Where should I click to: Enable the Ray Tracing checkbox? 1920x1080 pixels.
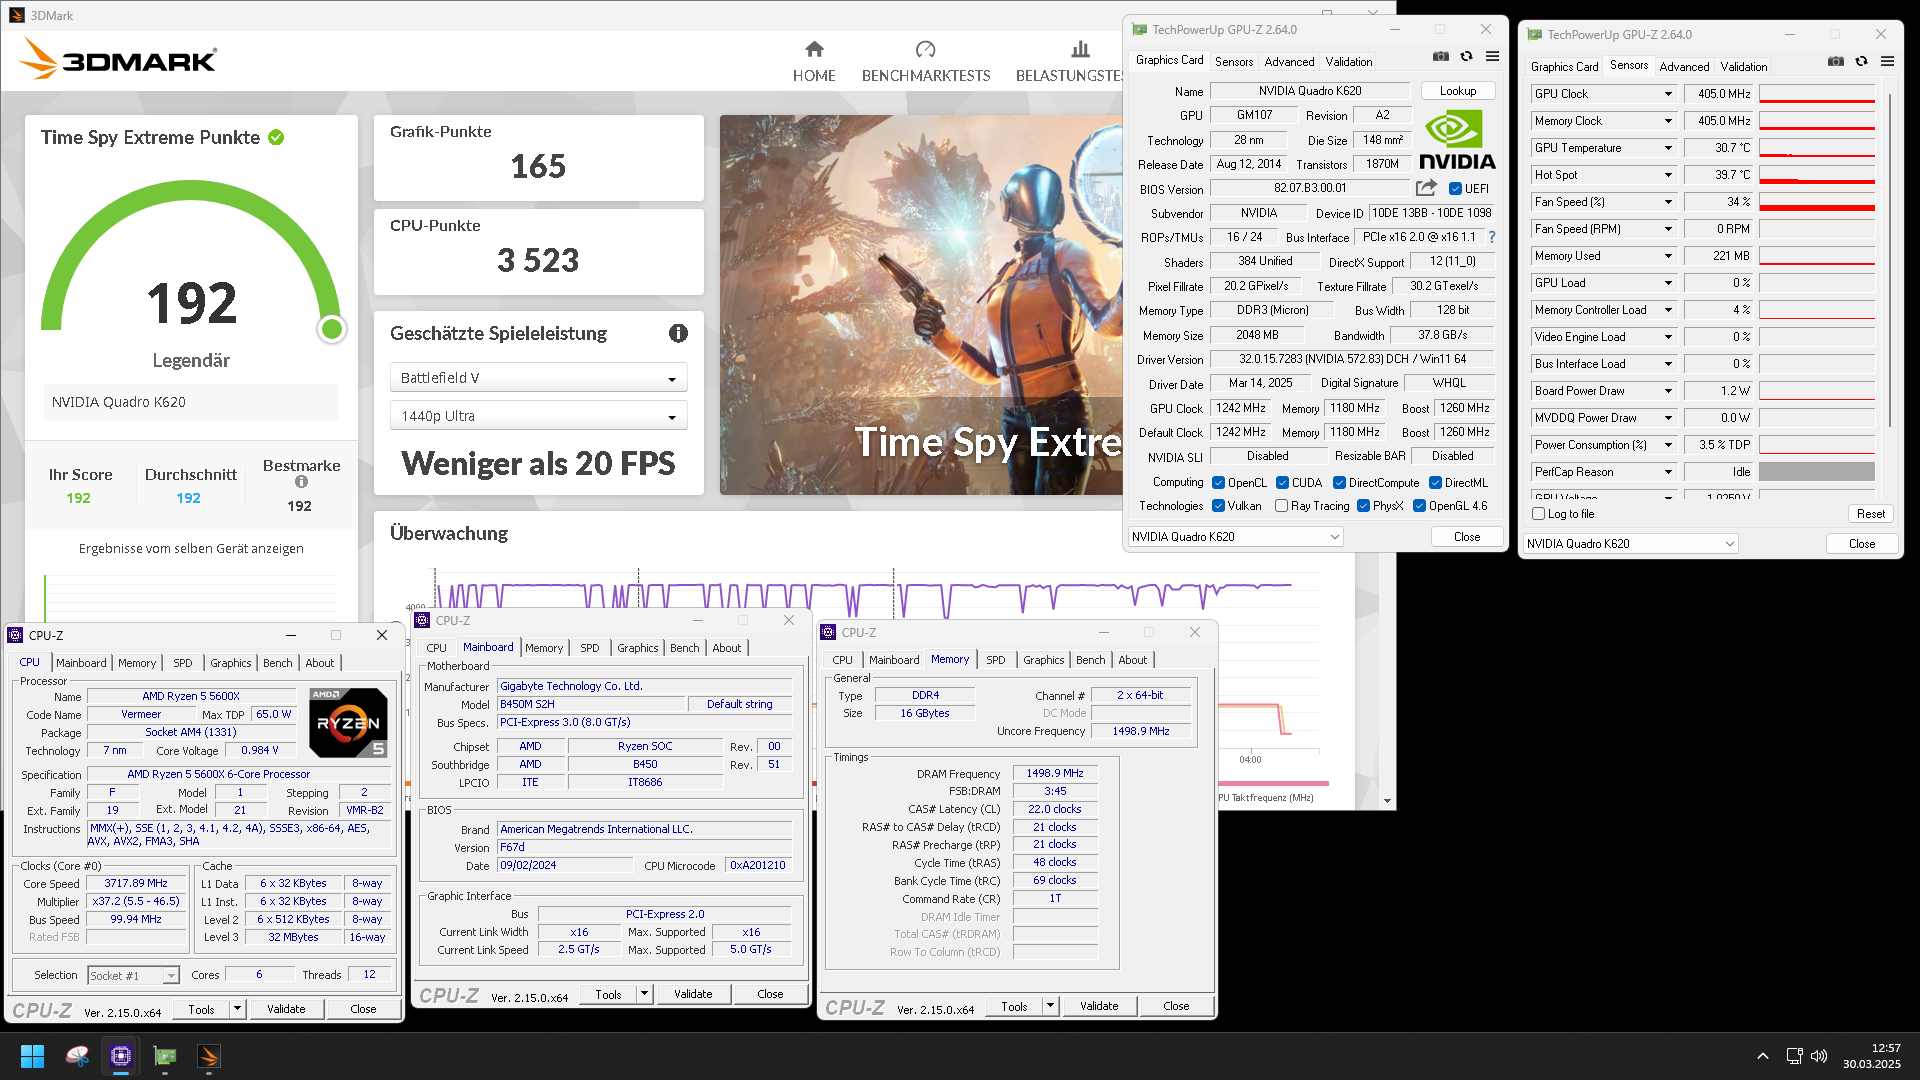click(x=1281, y=506)
